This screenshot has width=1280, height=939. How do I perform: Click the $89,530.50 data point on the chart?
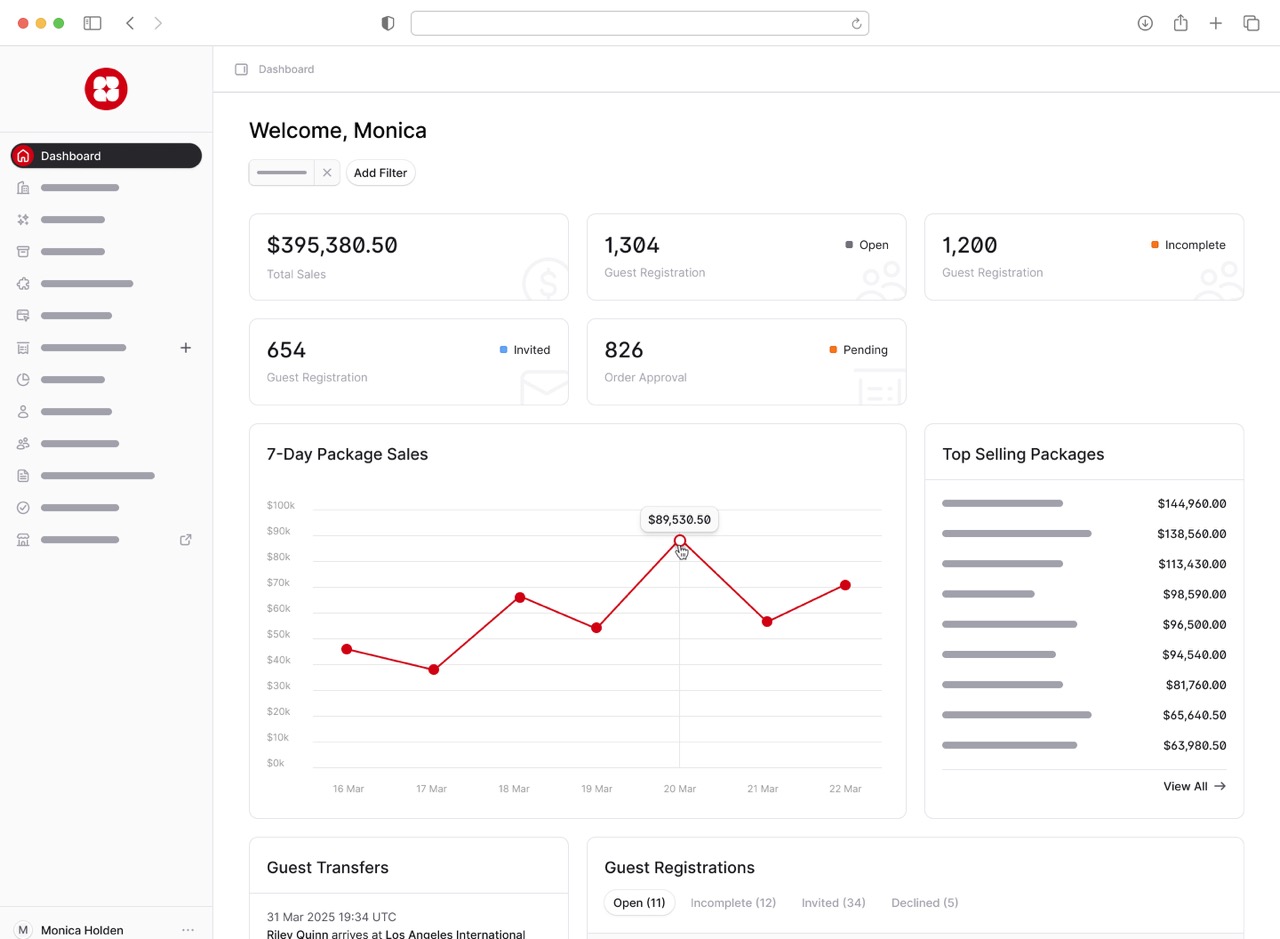point(680,541)
